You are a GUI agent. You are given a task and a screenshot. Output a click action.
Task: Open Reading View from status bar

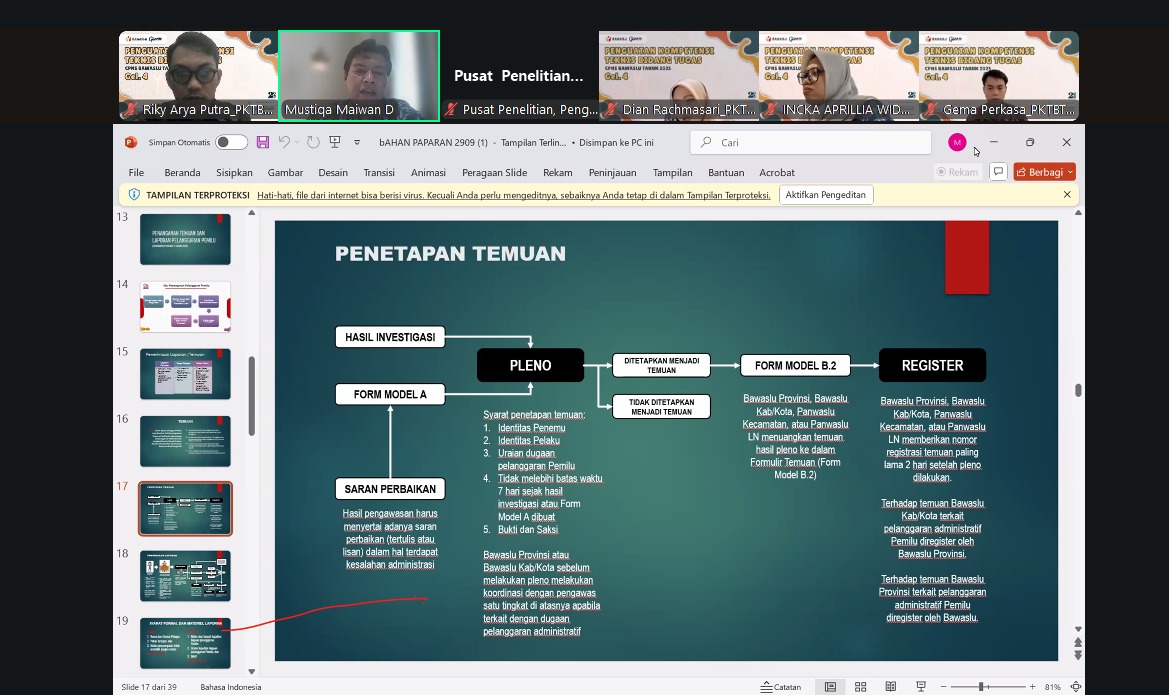[890, 687]
